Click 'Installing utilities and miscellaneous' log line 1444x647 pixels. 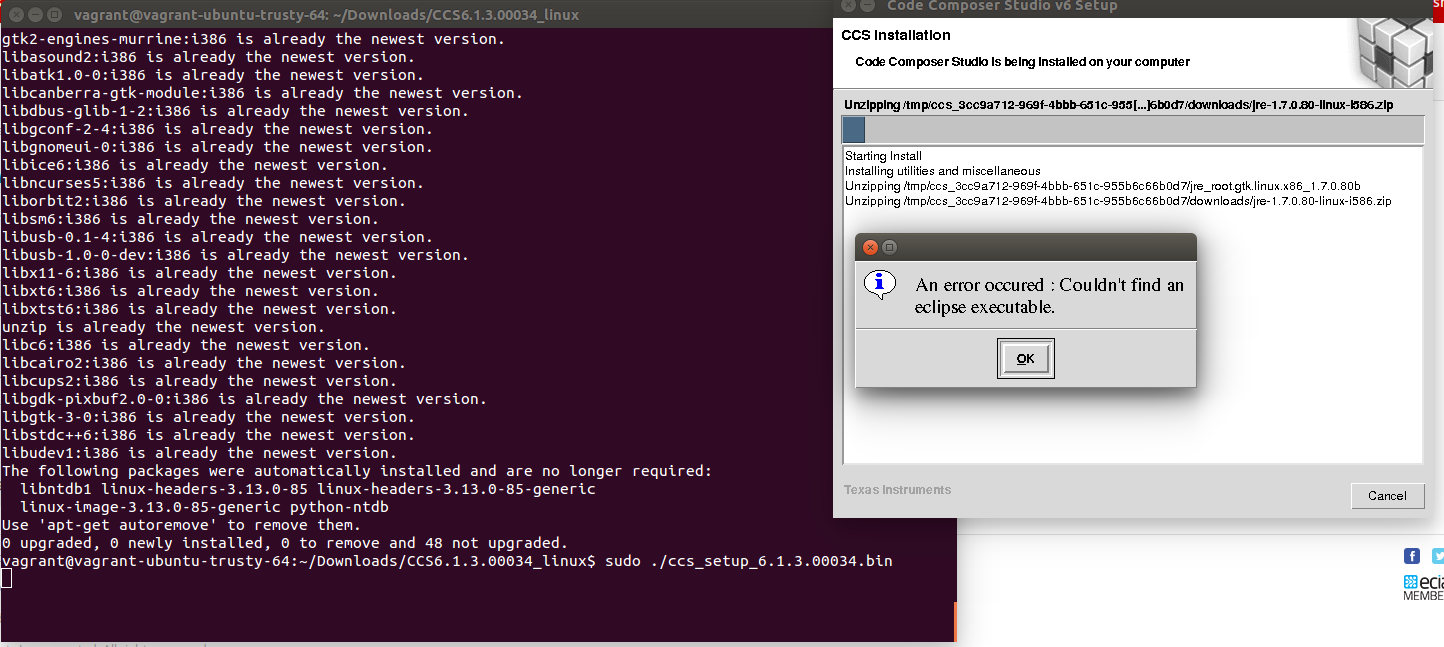(x=942, y=171)
